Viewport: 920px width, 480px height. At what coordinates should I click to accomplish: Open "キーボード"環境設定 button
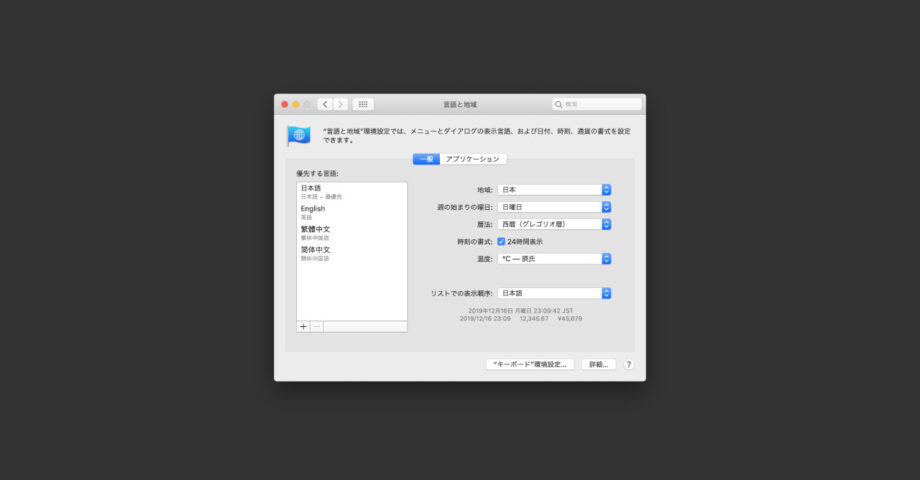point(529,365)
